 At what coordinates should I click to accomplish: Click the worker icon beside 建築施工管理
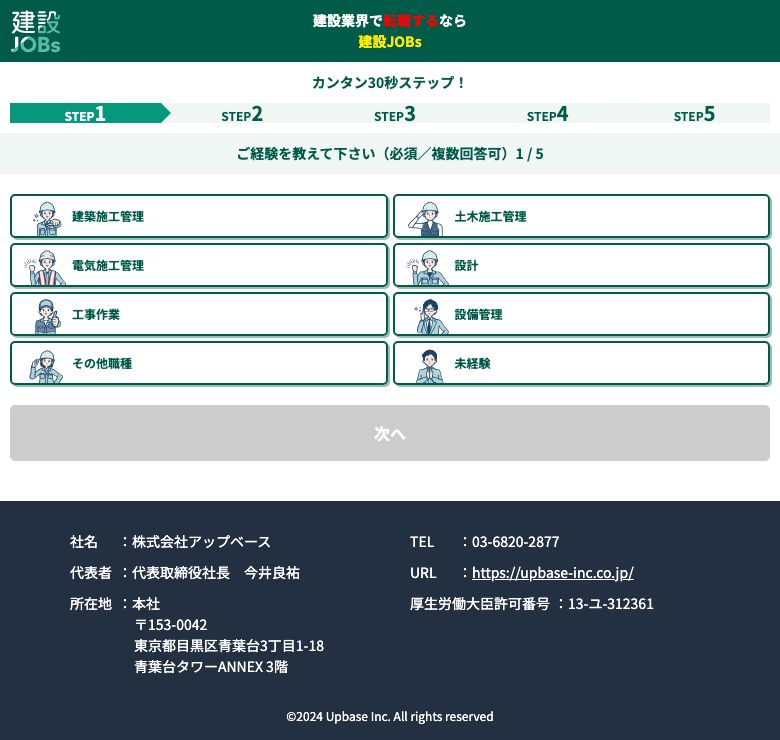pyautogui.click(x=47, y=218)
